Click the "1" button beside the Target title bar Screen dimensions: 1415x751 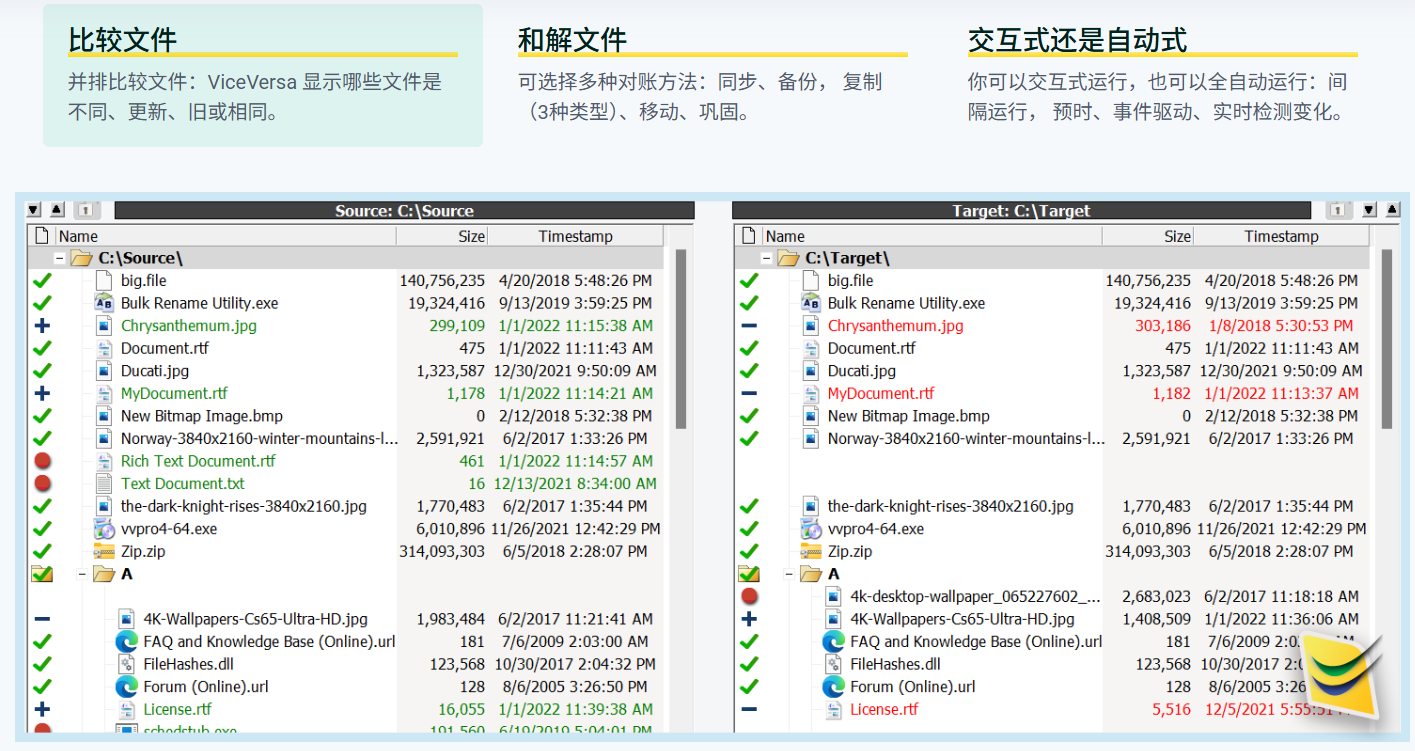point(1337,210)
